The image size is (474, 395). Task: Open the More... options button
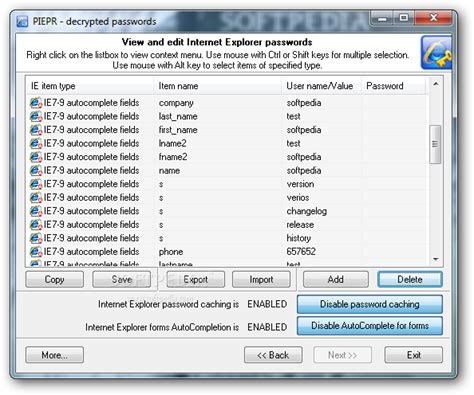click(x=55, y=355)
